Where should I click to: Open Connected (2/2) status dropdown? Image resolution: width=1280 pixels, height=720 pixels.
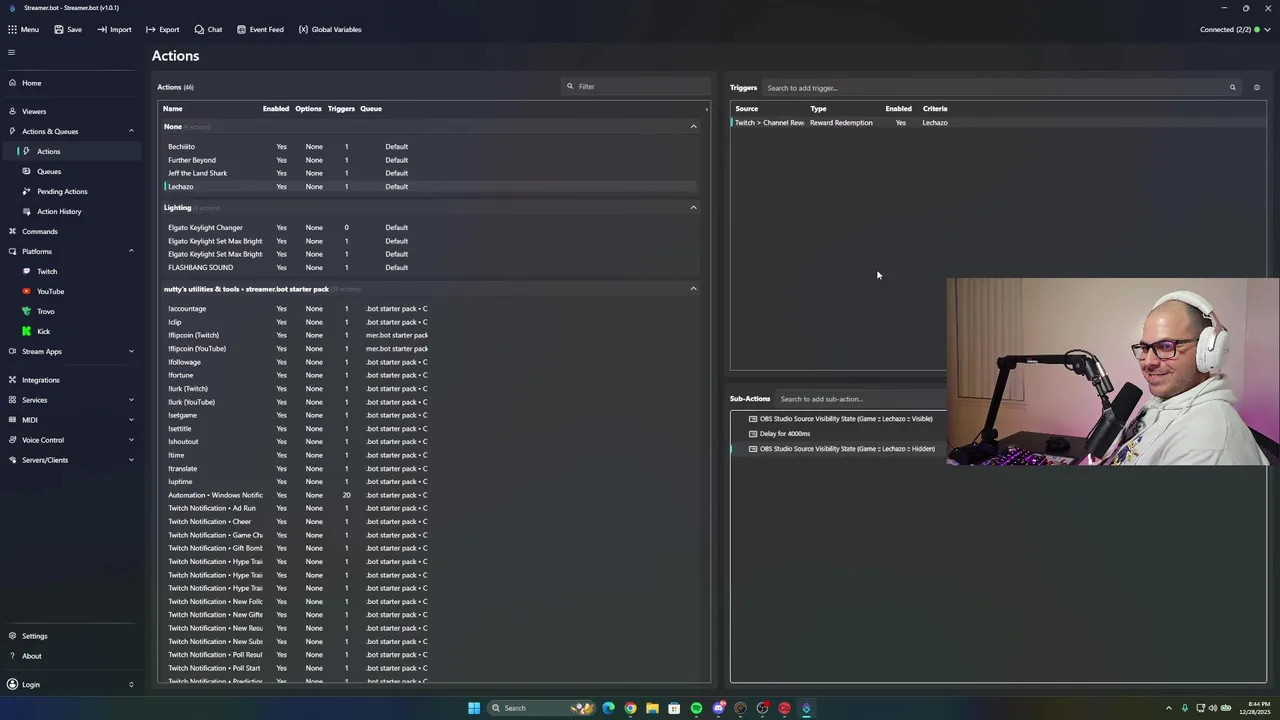1235,29
